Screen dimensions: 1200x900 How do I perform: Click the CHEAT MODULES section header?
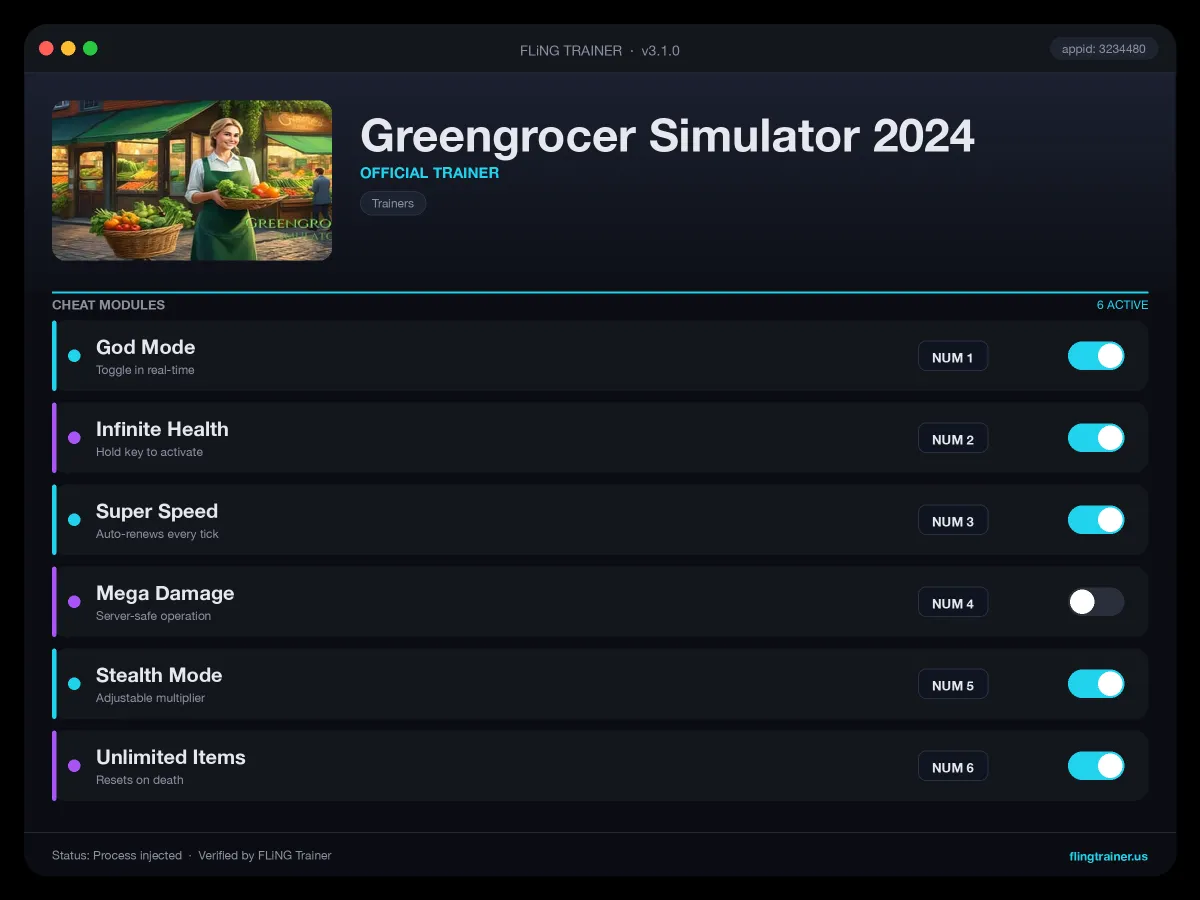coord(108,305)
